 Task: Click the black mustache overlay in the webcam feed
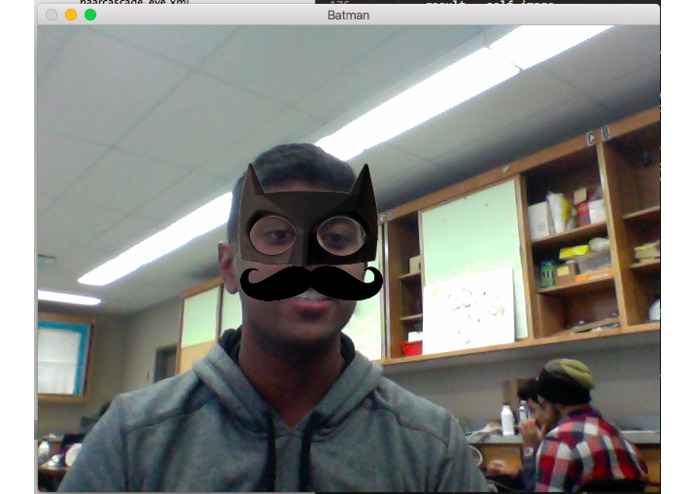311,284
